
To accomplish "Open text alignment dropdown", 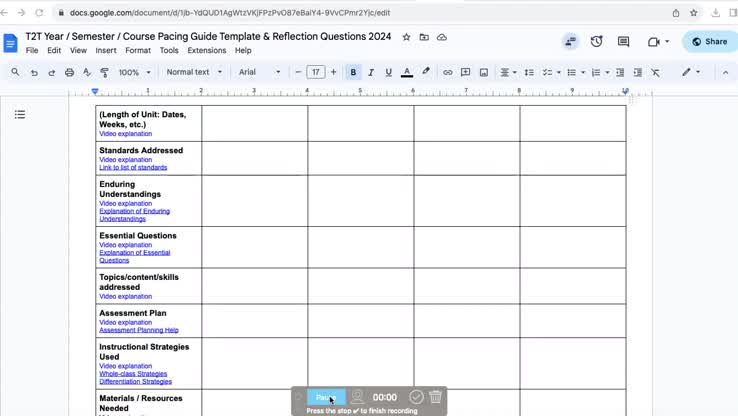I will click(508, 72).
